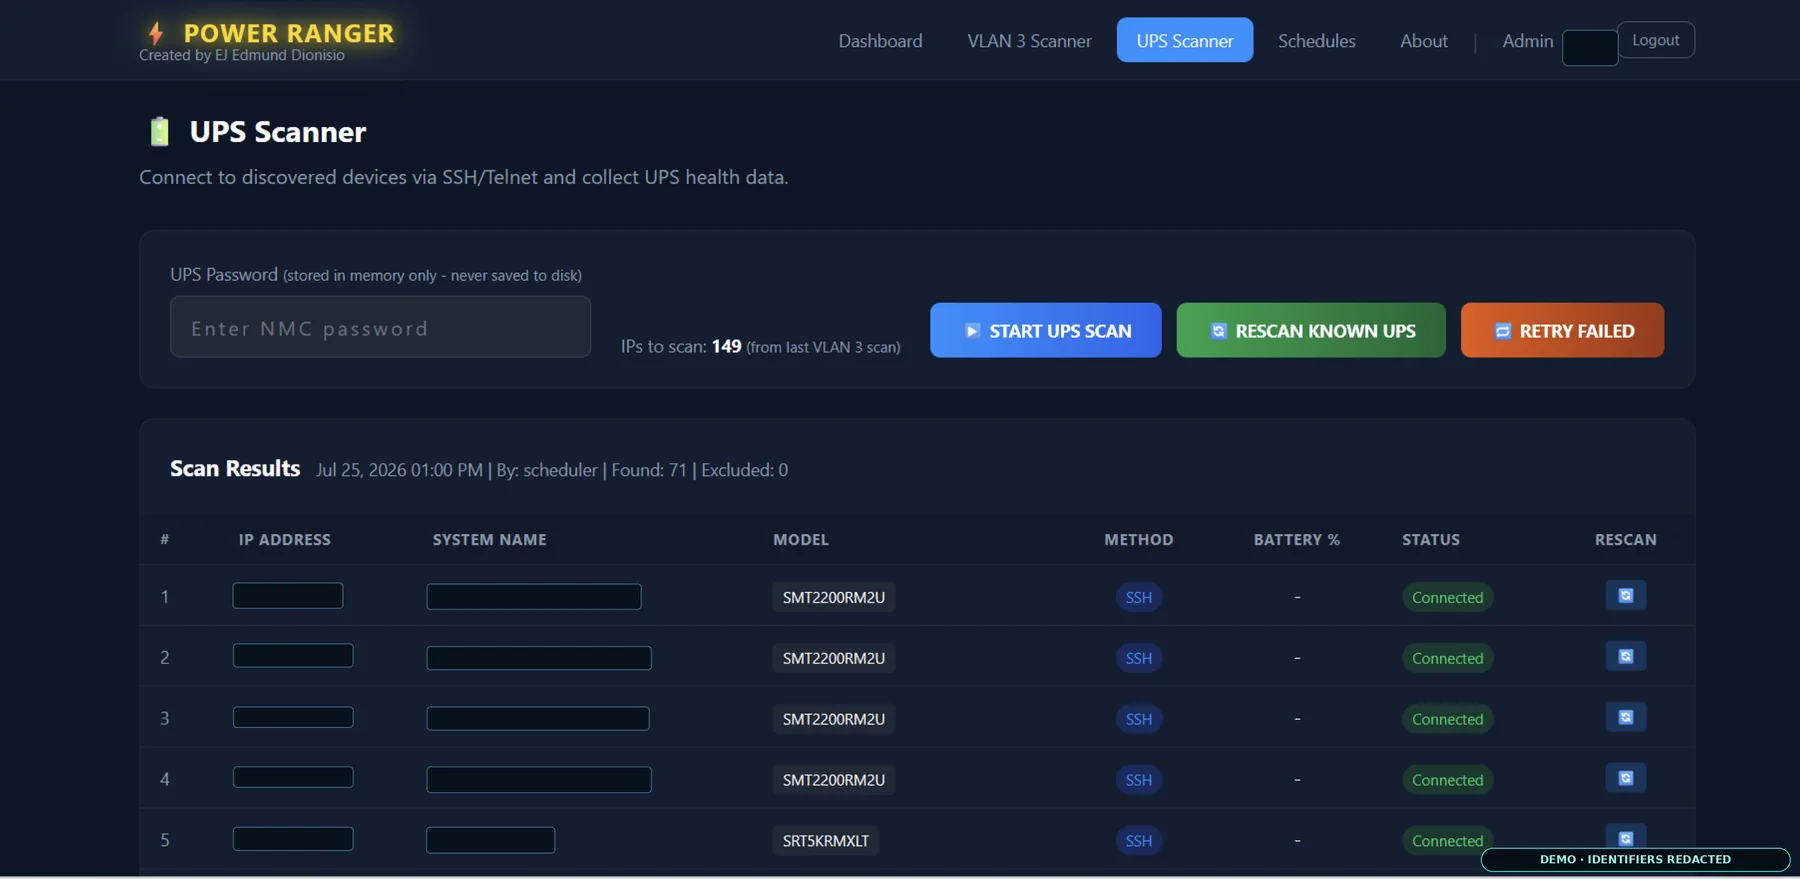Open the Admin section
Screen dimensions: 1800x879
1527,41
